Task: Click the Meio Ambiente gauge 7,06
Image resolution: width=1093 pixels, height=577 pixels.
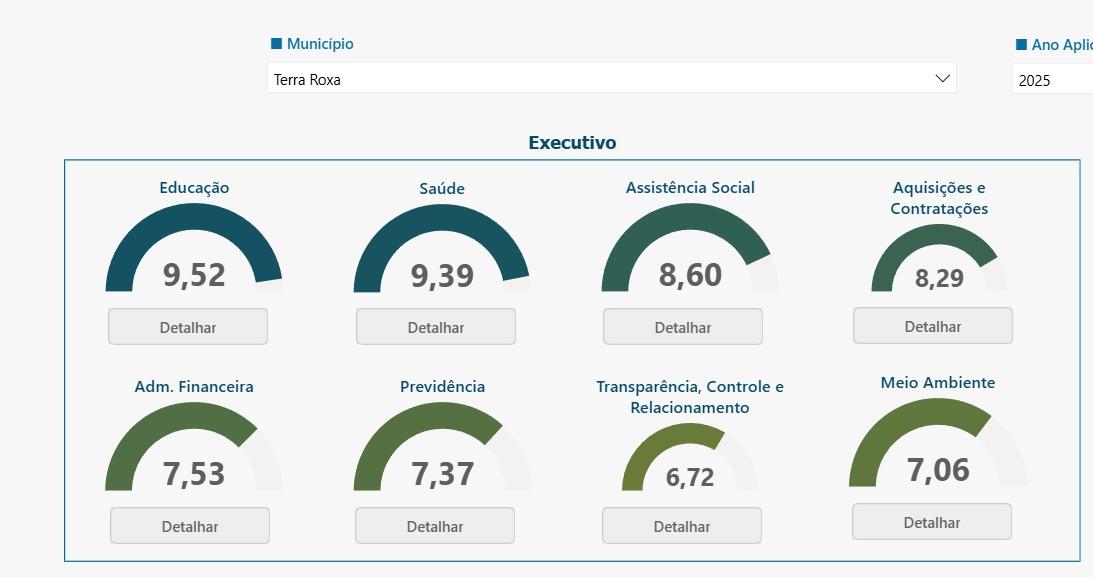Action: (x=938, y=443)
